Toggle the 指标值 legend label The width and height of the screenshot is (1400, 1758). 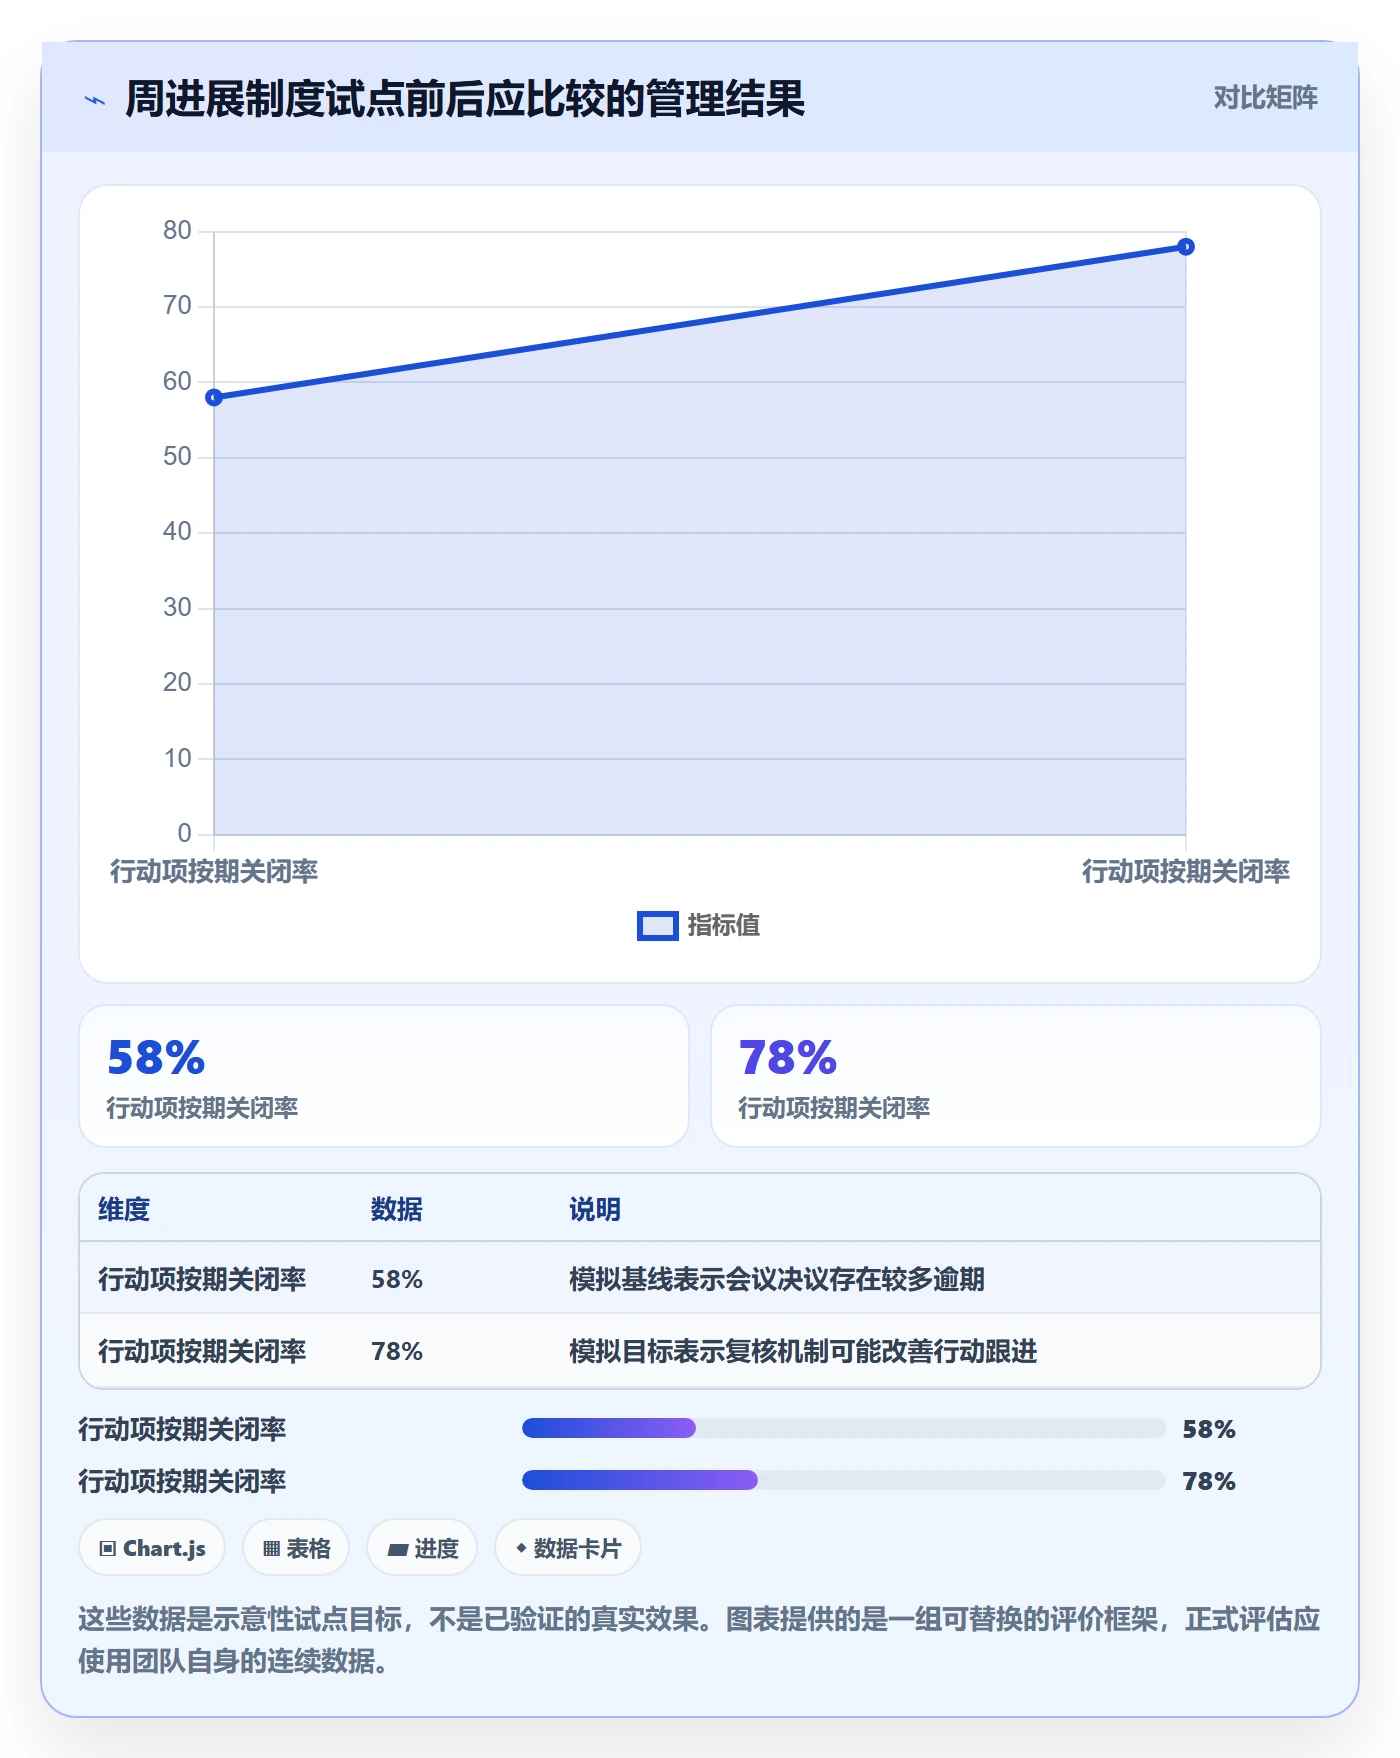(x=724, y=926)
